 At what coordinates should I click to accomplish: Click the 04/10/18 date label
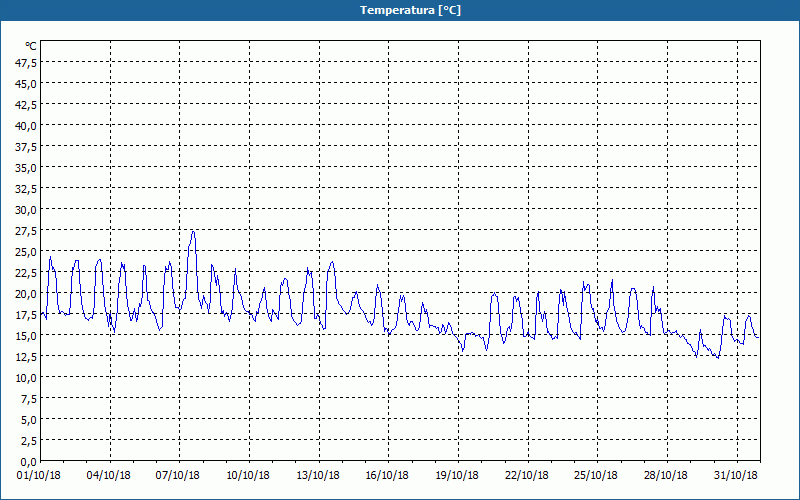pos(108,476)
